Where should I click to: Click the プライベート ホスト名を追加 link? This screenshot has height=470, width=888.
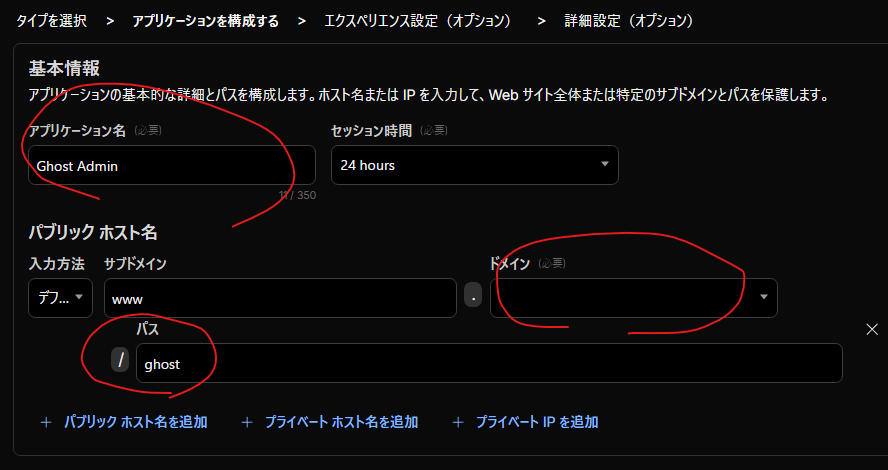point(341,422)
